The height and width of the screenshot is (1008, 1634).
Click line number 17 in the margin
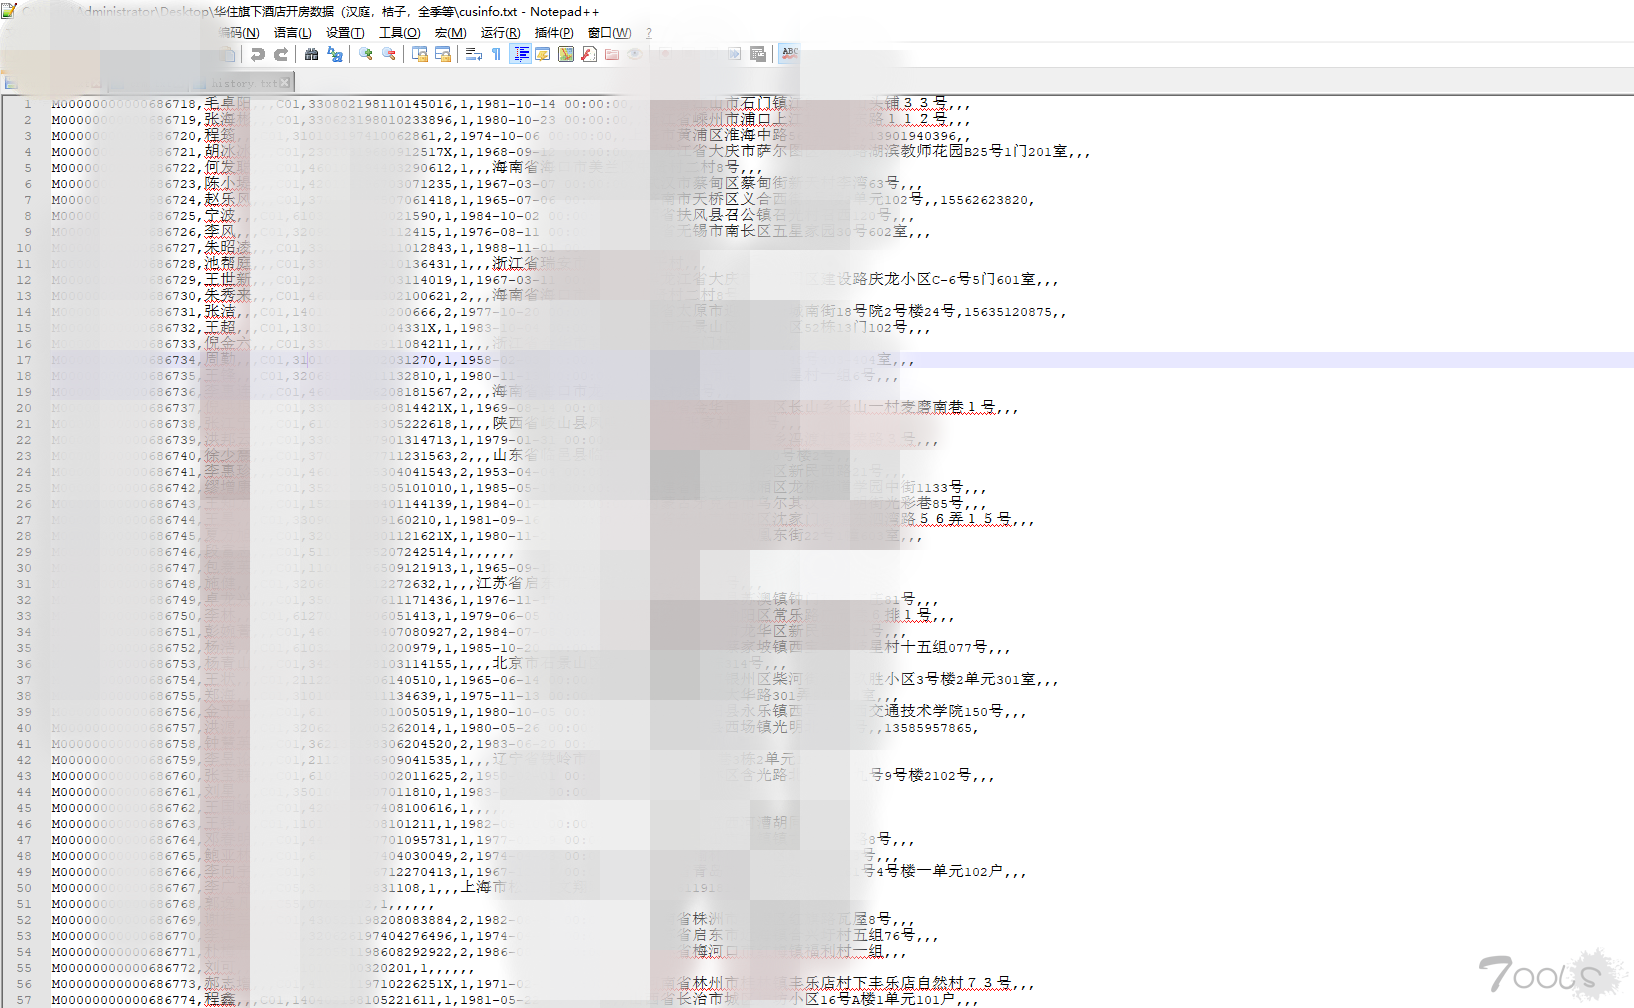(24, 360)
